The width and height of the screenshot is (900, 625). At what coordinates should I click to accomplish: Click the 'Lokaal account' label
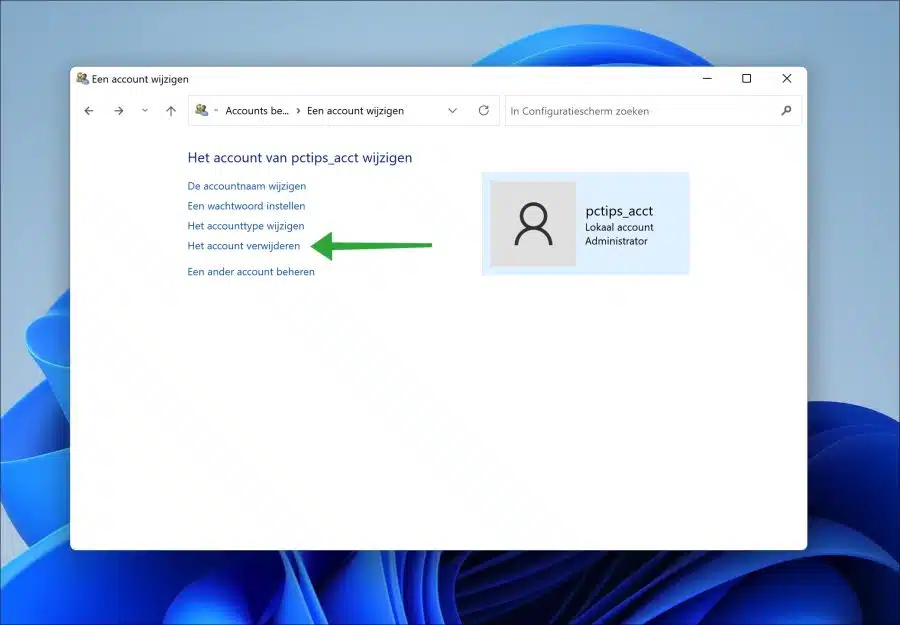click(x=619, y=227)
